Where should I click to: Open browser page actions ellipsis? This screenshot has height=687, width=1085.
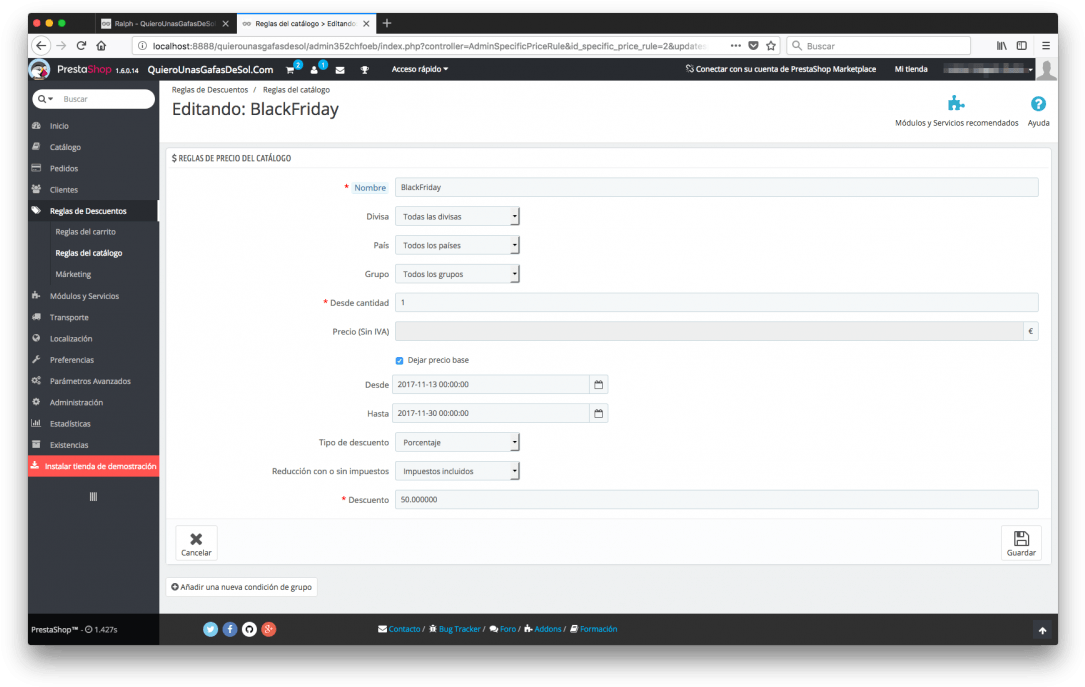pos(736,46)
